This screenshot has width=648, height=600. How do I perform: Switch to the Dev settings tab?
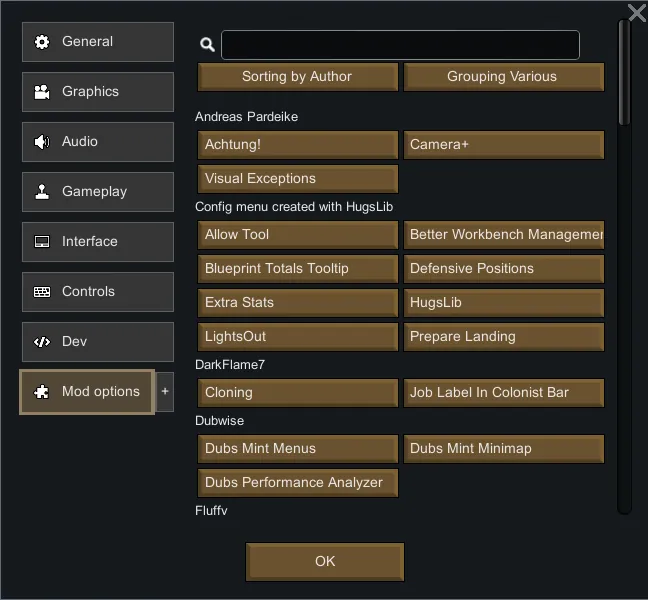[x=97, y=342]
